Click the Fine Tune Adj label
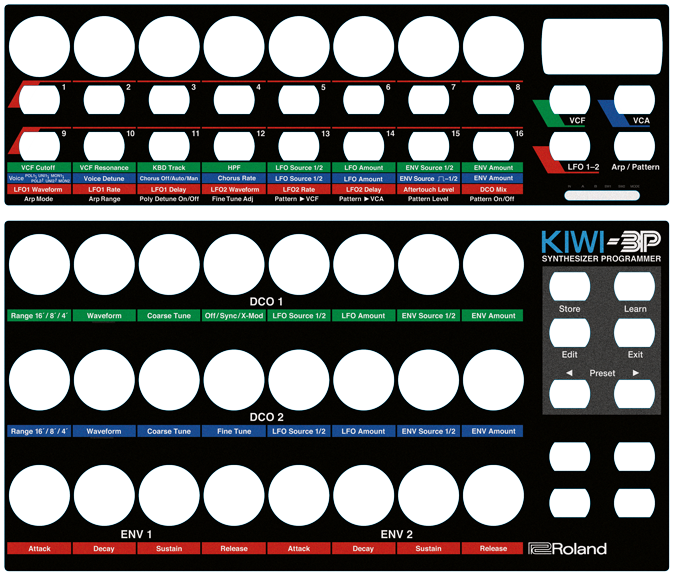 pos(233,199)
